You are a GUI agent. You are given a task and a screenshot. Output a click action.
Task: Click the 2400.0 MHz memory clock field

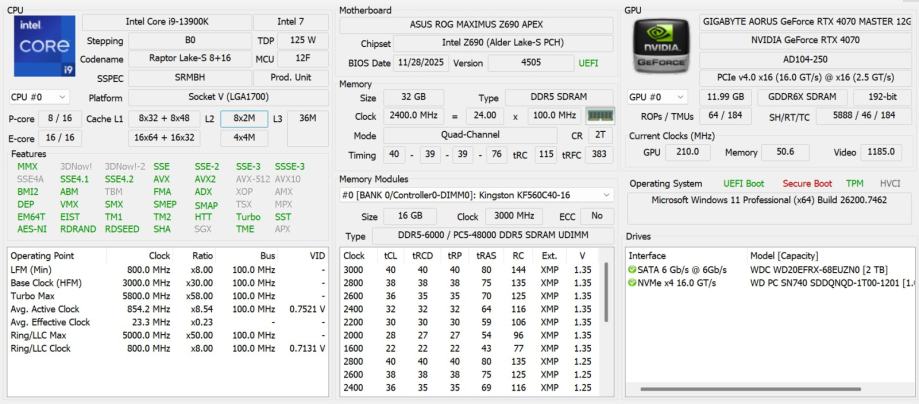(x=413, y=116)
